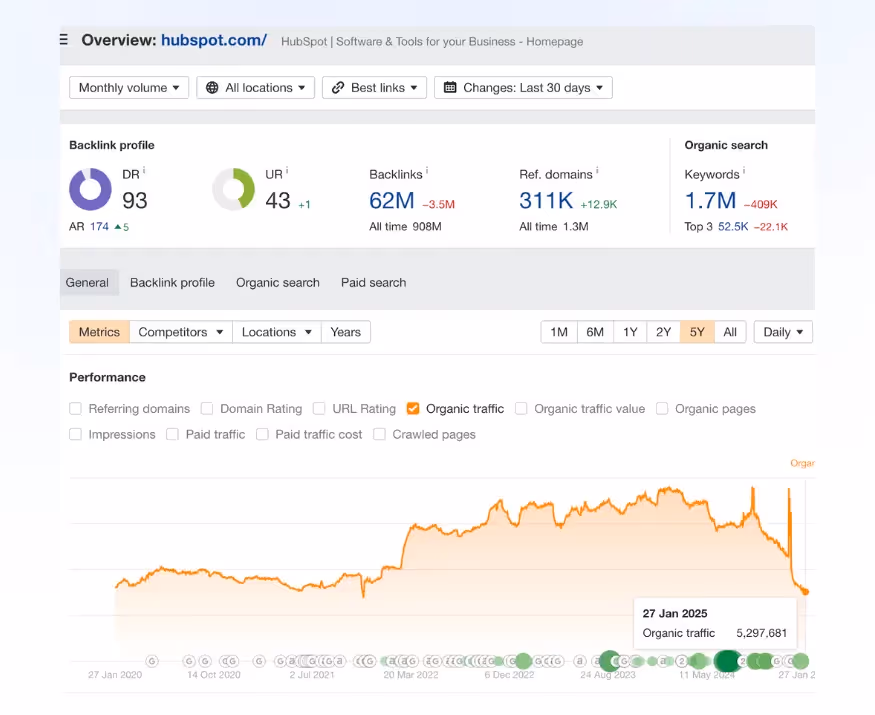
Task: Click the chain link icon in Best links
Action: click(338, 88)
